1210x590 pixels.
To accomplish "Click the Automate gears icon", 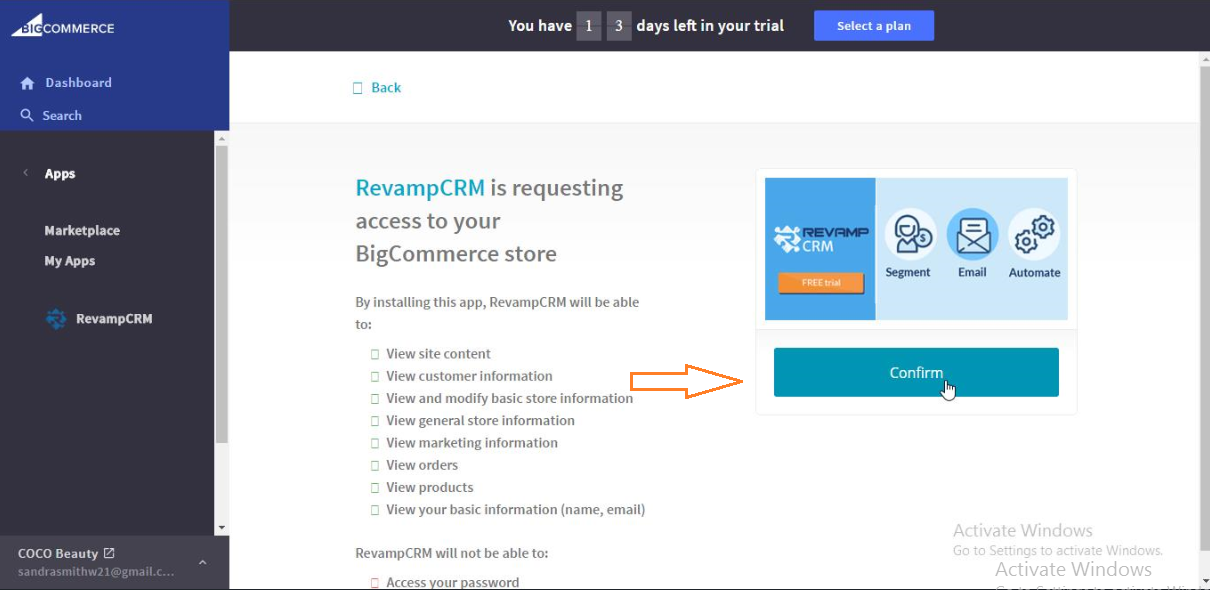I will coord(1034,234).
